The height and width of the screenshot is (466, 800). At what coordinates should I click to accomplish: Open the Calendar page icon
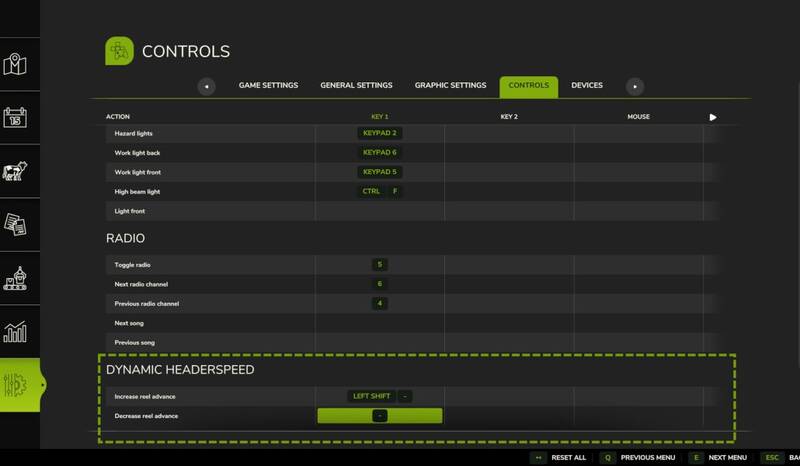click(15, 118)
